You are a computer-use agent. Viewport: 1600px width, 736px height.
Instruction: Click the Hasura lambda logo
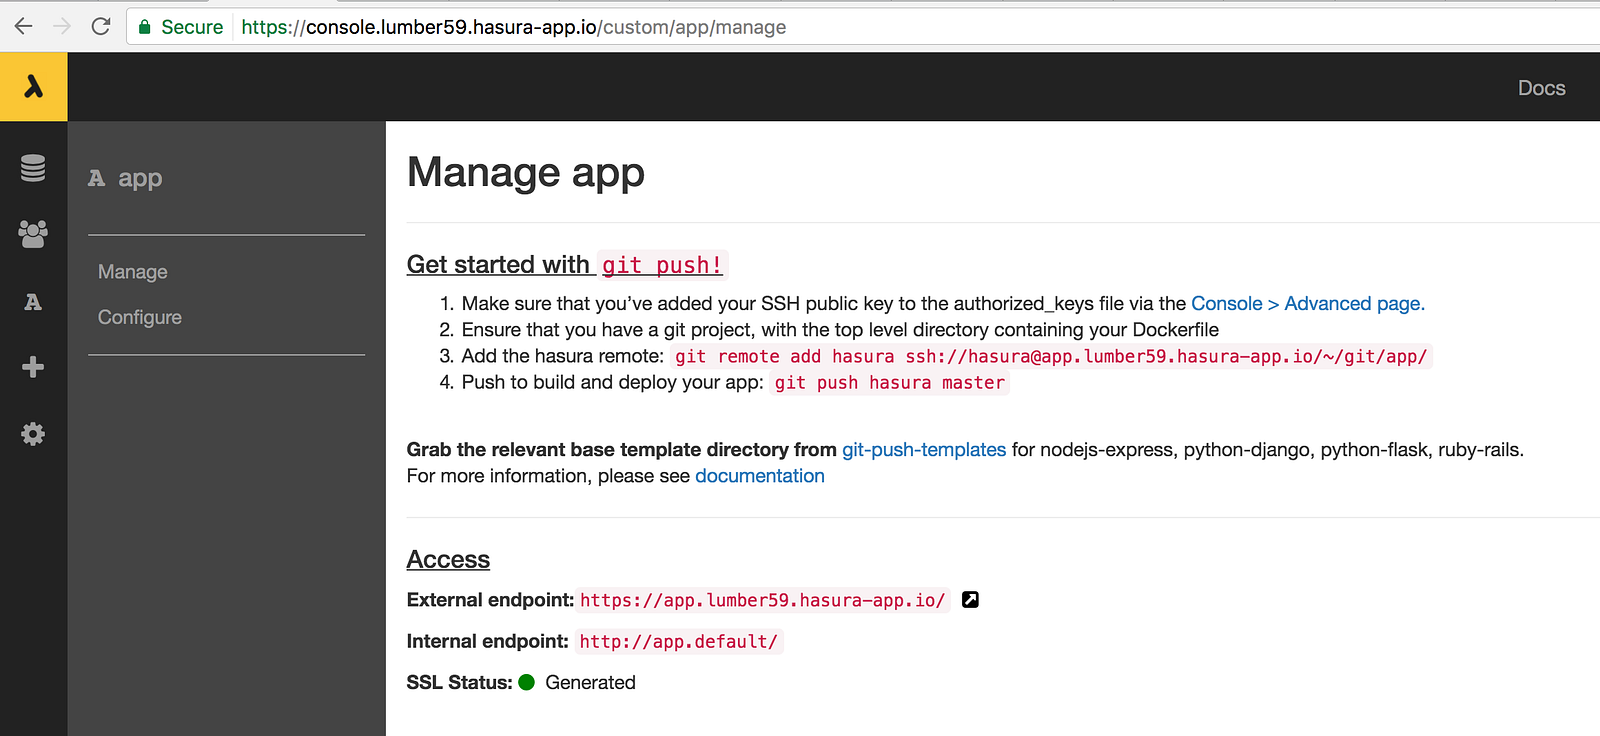coord(33,87)
